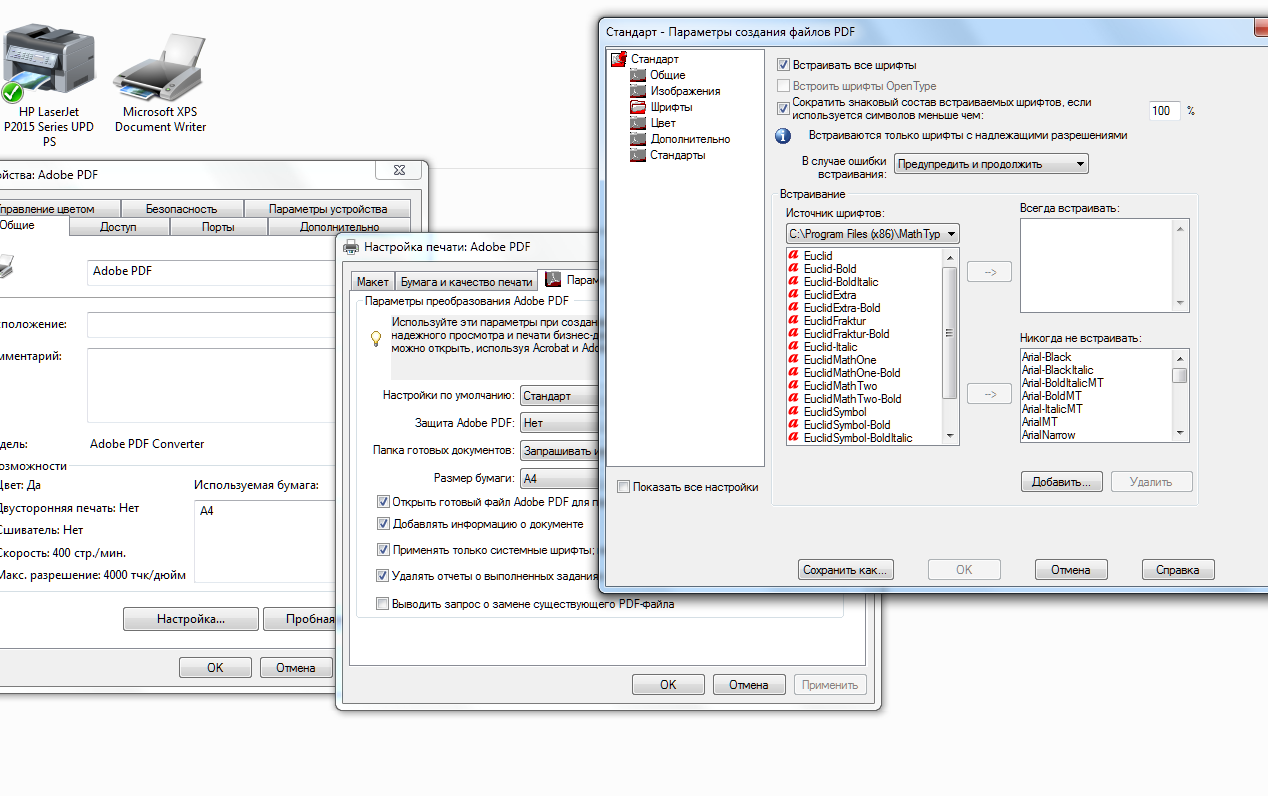1268x796 pixels.
Task: Click the Adobe PDF icon on the settings tab
Action: point(551,281)
